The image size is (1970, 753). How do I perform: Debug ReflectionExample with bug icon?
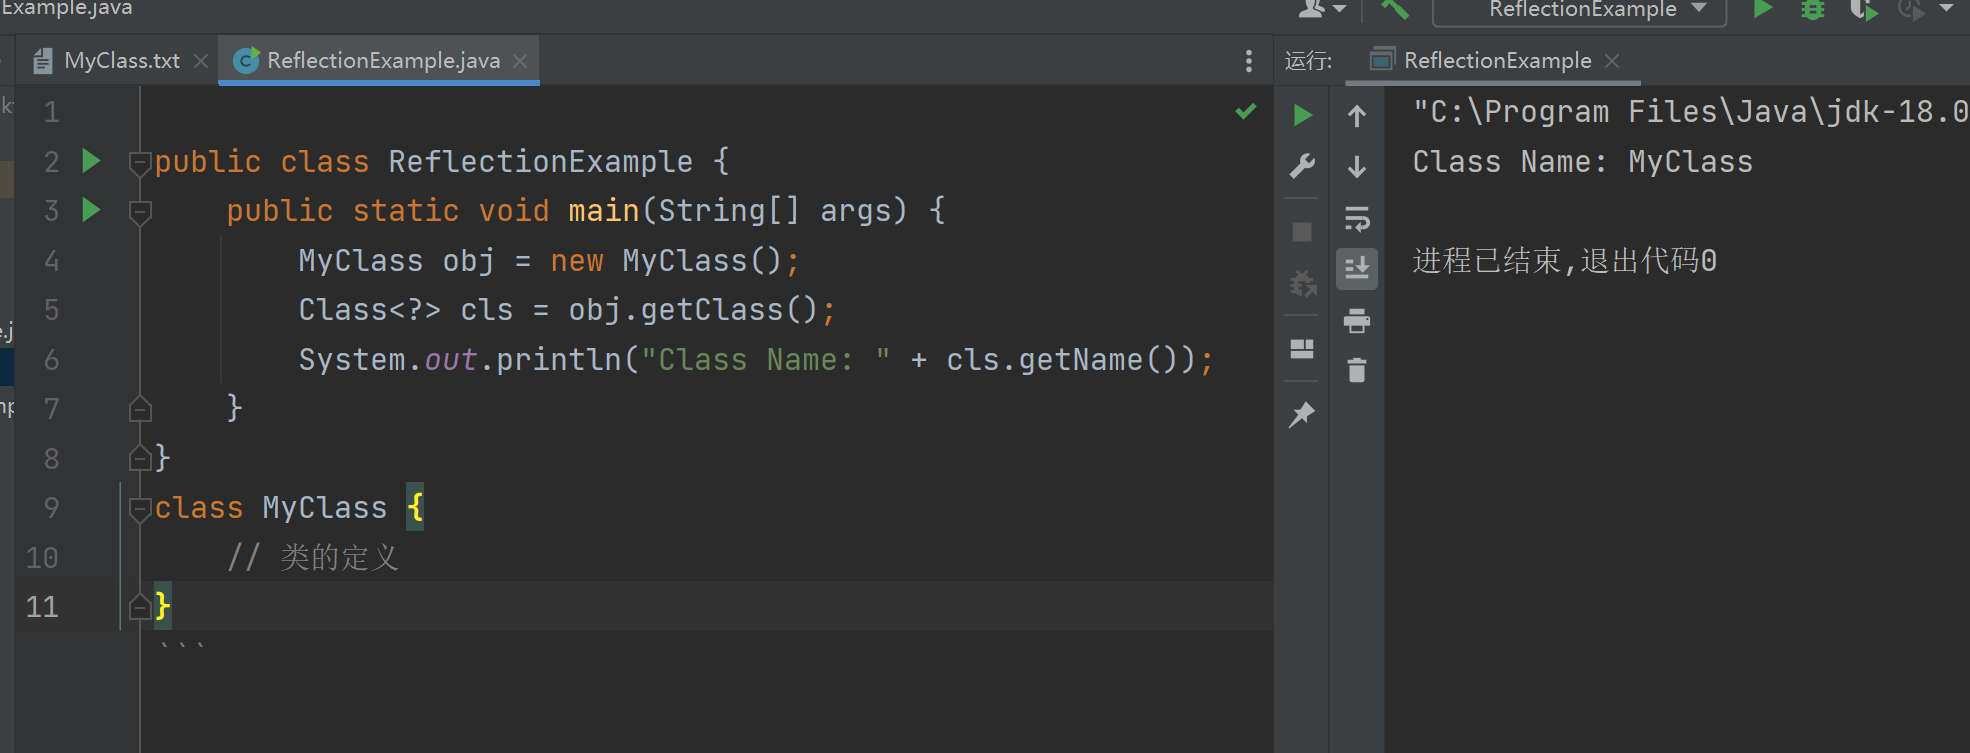[1813, 10]
